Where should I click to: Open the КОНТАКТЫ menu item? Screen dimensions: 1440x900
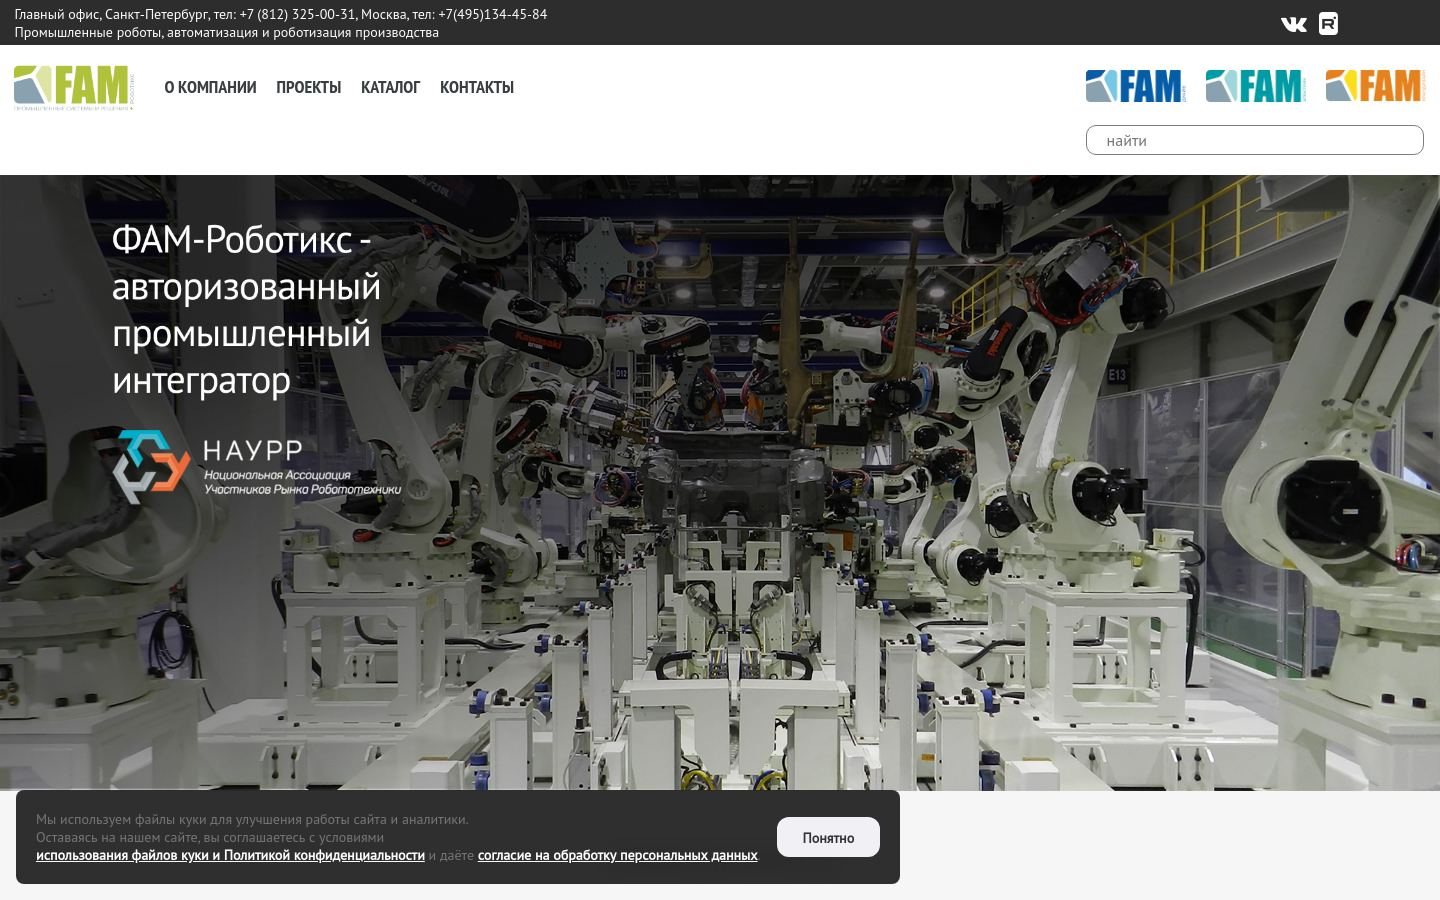[477, 87]
